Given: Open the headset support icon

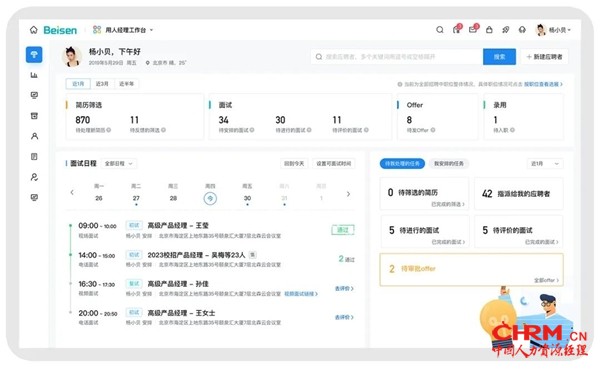Looking at the screenshot, I should pyautogui.click(x=522, y=29).
